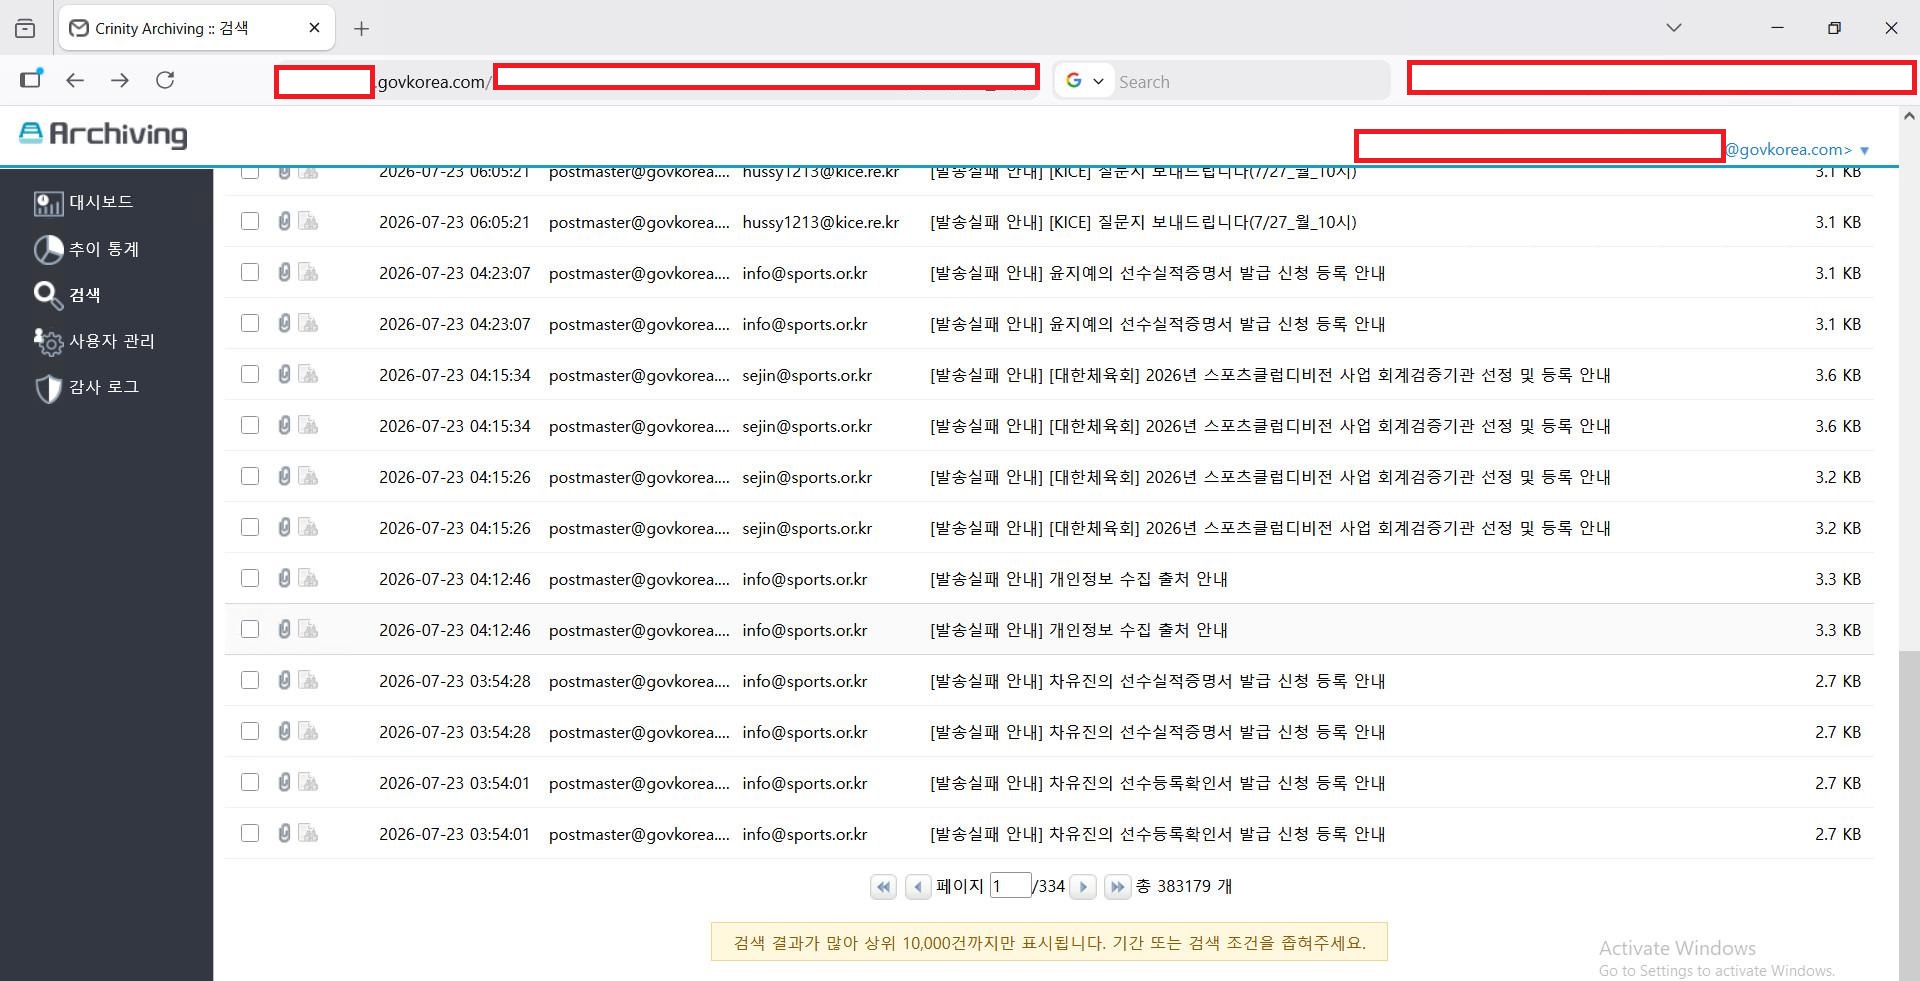The image size is (1920, 981).
Task: Open the tab list chevron in title bar
Action: [1673, 28]
